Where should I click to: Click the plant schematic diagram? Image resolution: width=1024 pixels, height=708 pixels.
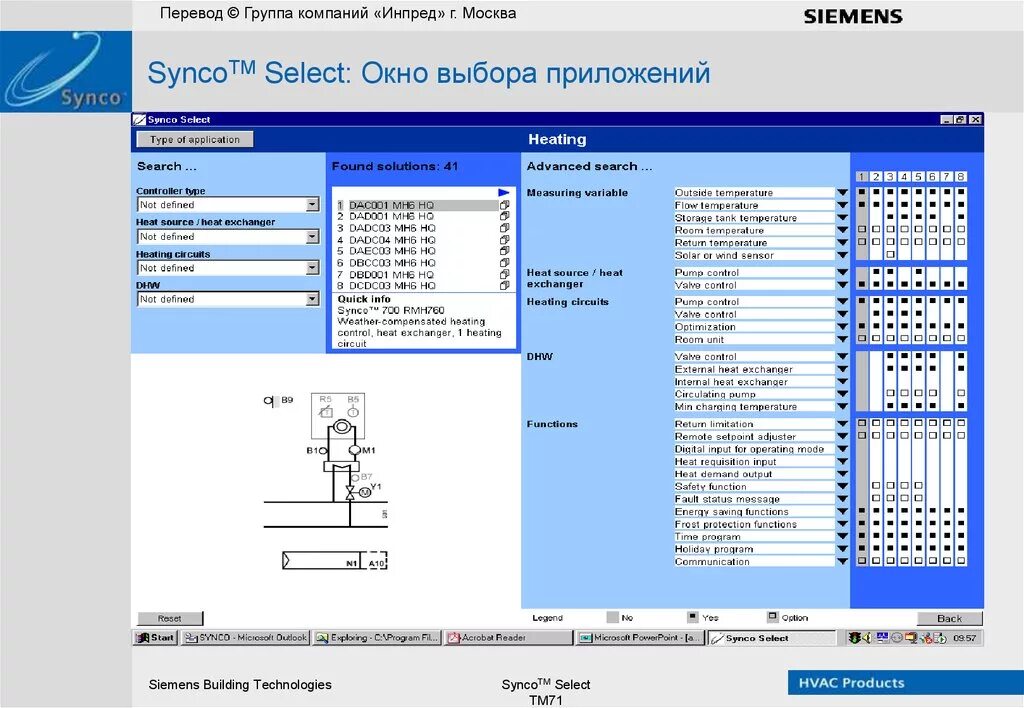click(x=326, y=482)
